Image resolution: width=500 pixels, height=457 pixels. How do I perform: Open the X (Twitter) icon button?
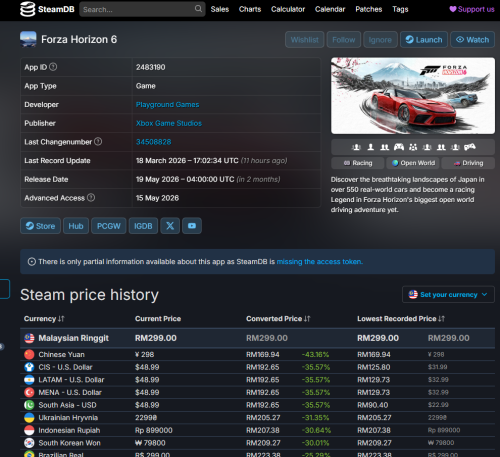[170, 226]
